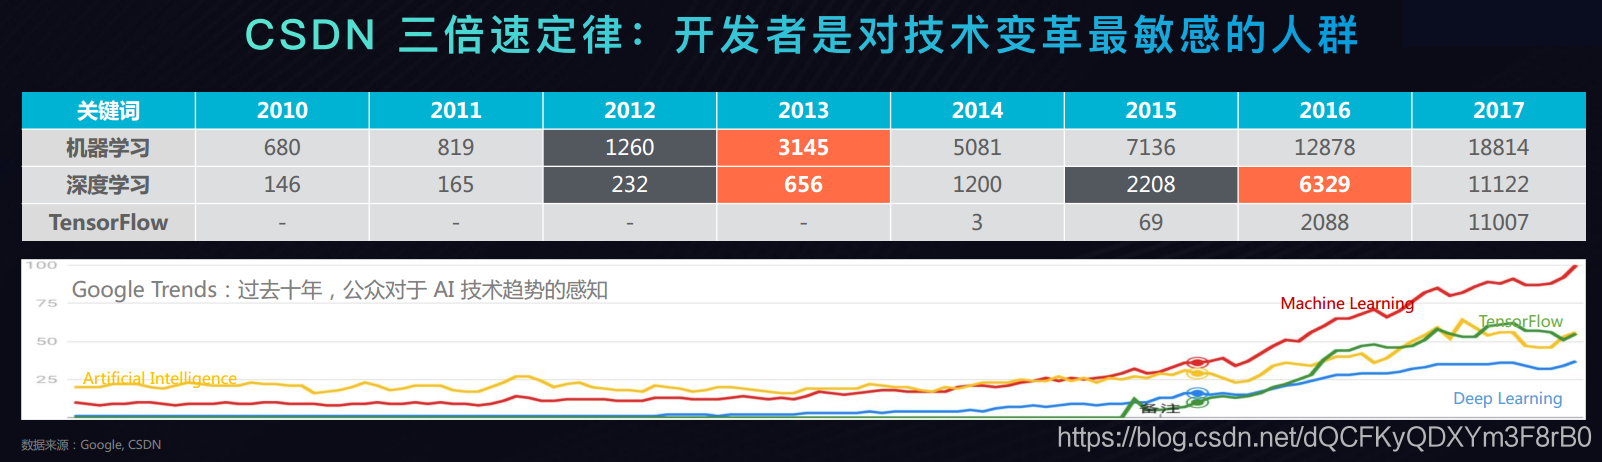
Task: Click the y-axis label 25
Action: pyautogui.click(x=46, y=379)
